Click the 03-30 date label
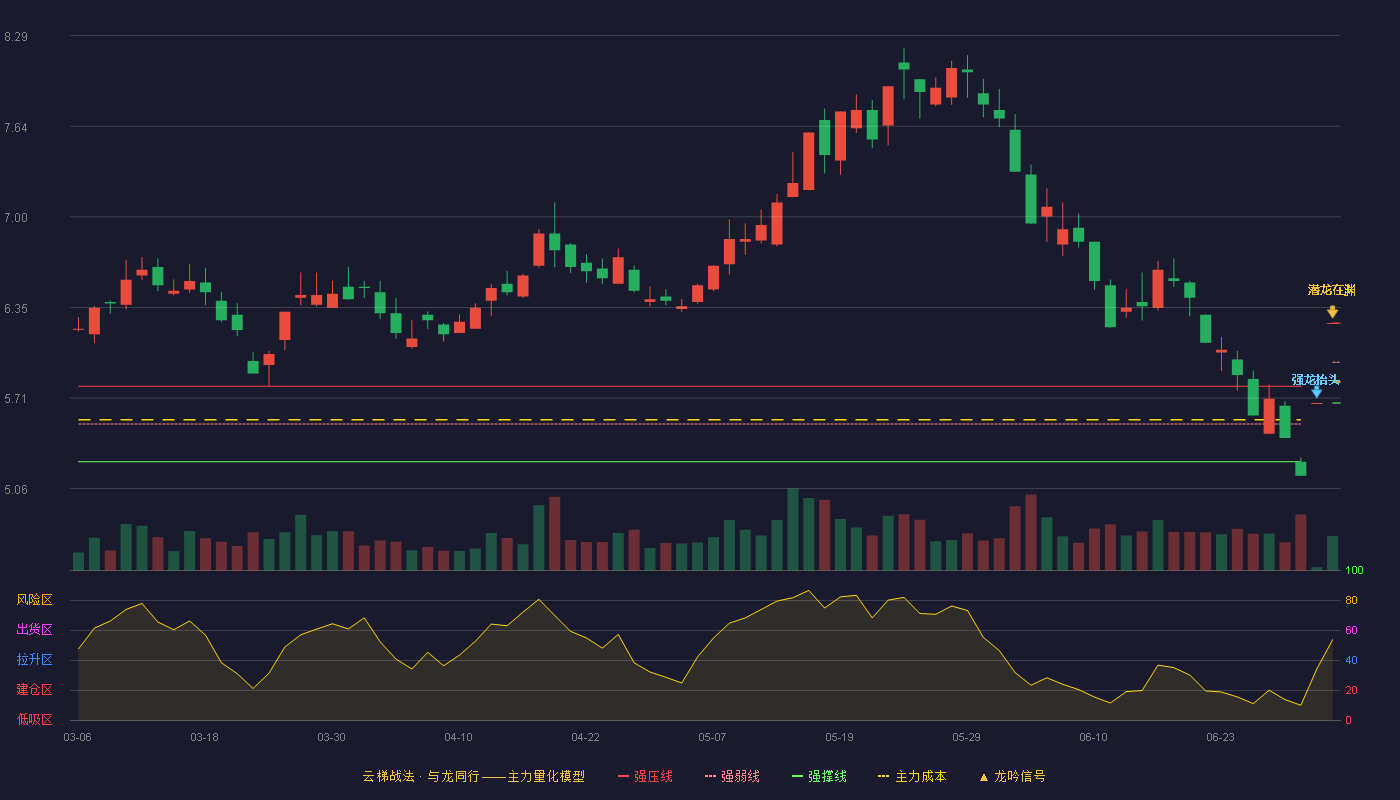The height and width of the screenshot is (800, 1400). click(331, 737)
